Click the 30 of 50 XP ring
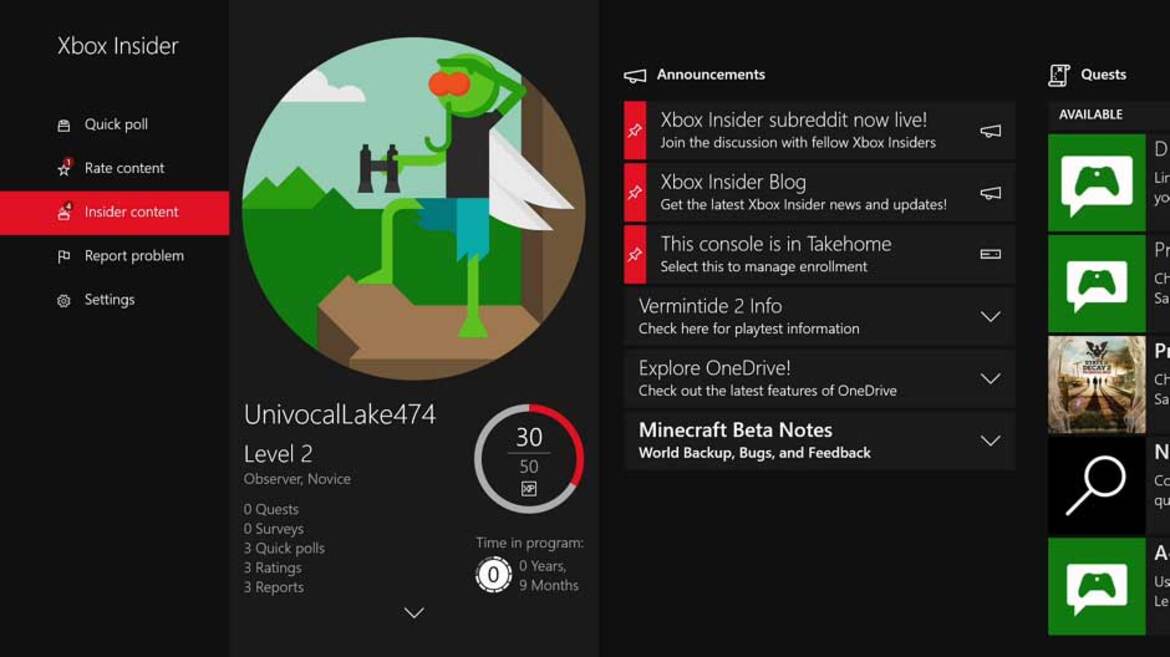This screenshot has height=657, width=1170. (529, 458)
